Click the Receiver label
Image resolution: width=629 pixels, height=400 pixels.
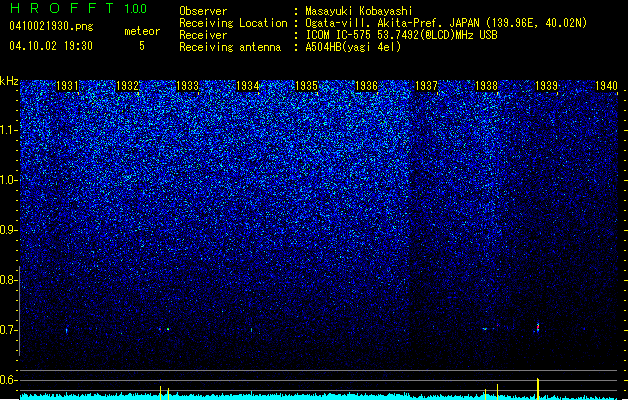[x=203, y=35]
